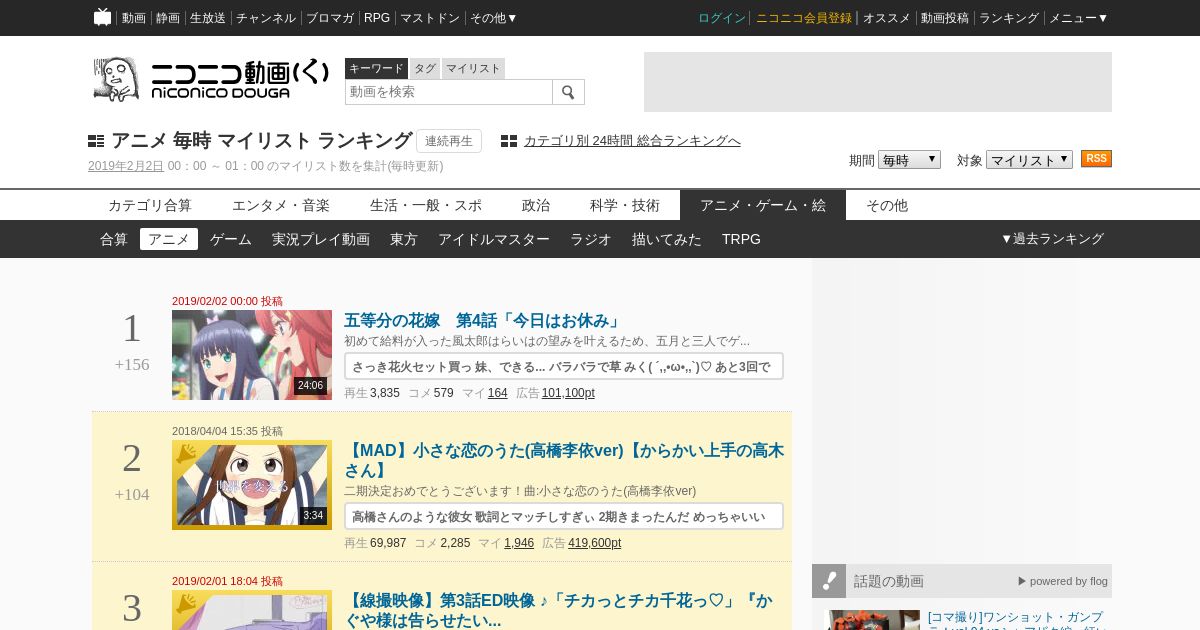Switch to 政治 category tab
This screenshot has height=630, width=1200.
(536, 205)
